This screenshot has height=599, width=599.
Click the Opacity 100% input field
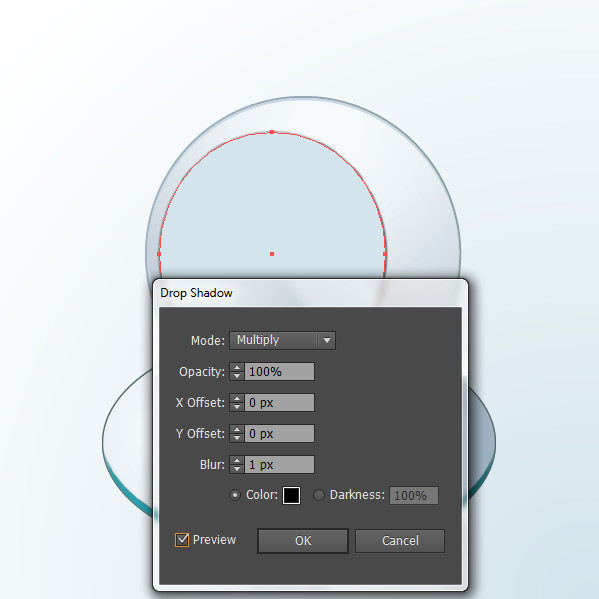click(x=279, y=372)
